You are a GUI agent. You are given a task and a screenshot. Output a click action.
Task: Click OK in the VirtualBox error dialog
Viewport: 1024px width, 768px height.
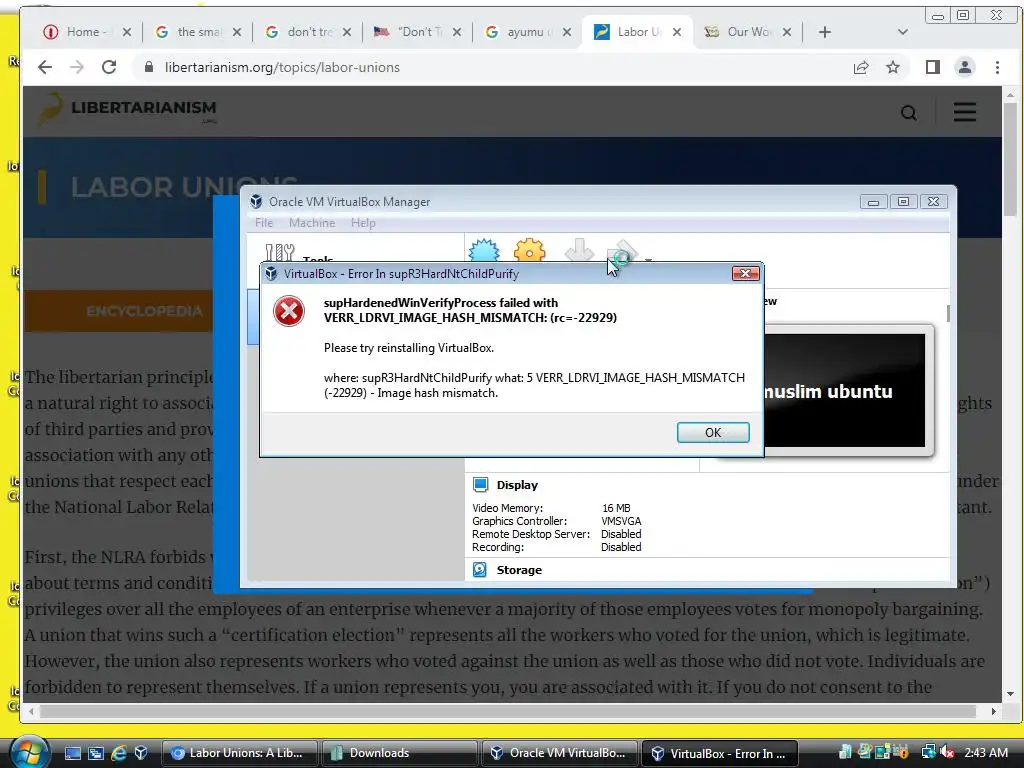[x=713, y=432]
